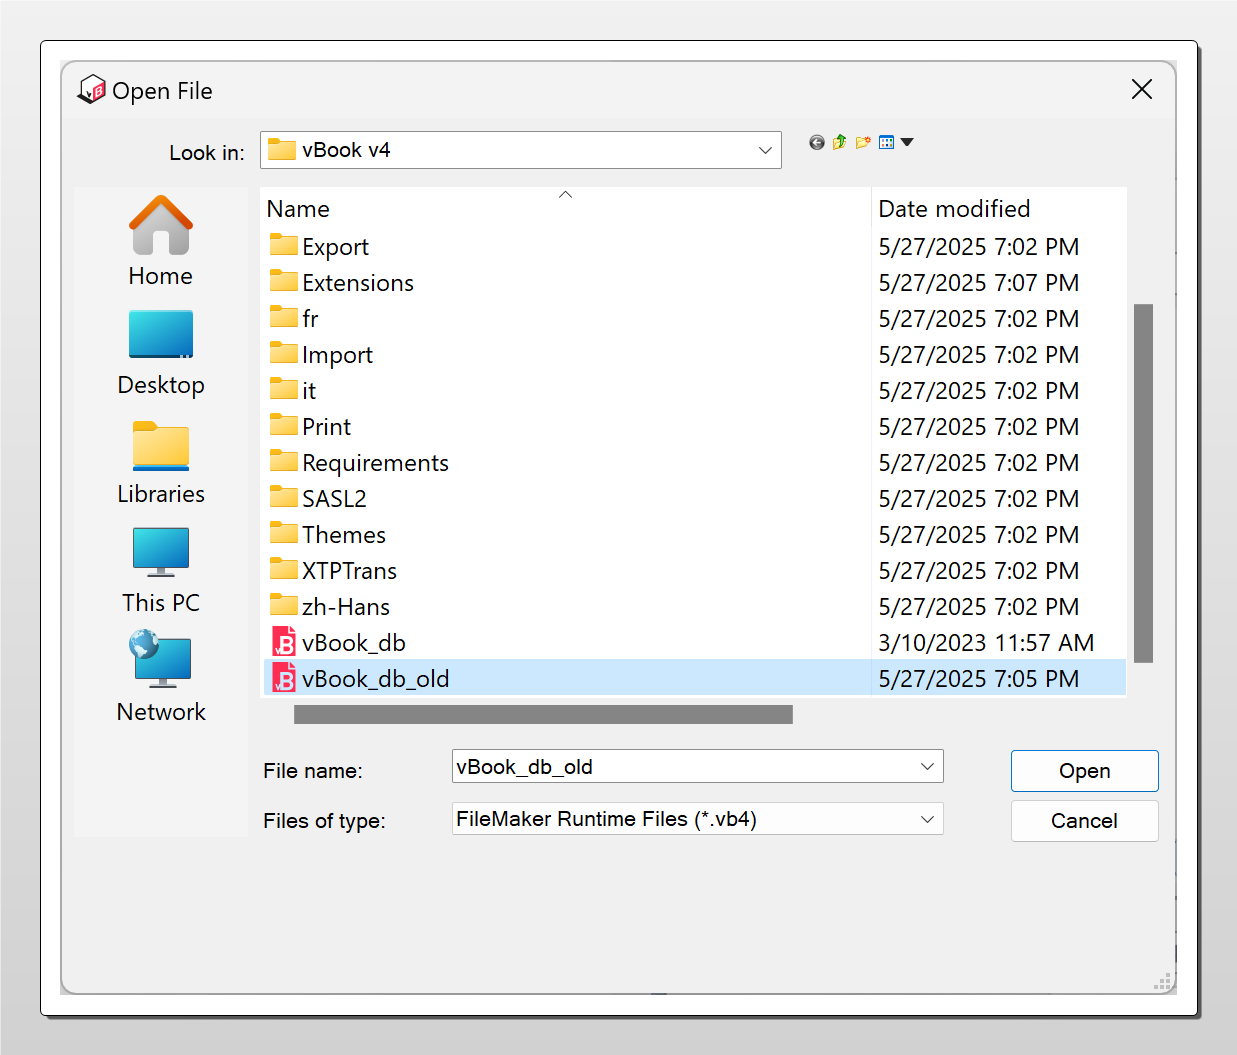The height and width of the screenshot is (1055, 1237).
Task: Sort files by the Name column header
Action: [298, 208]
